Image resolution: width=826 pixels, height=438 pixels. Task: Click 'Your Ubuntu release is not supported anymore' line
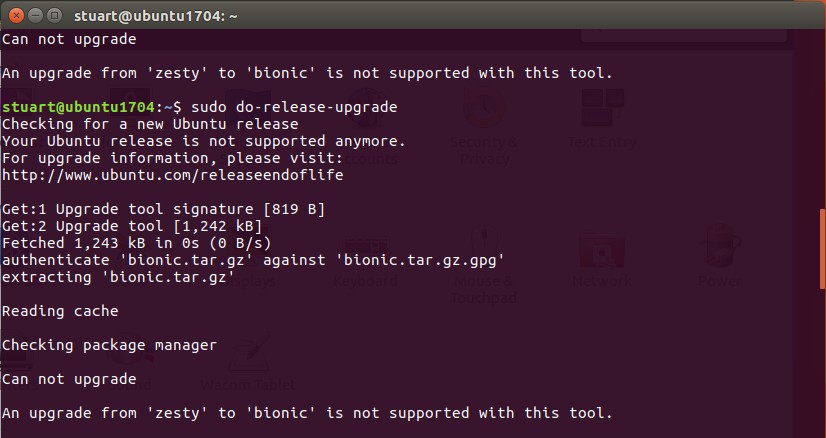(x=204, y=141)
